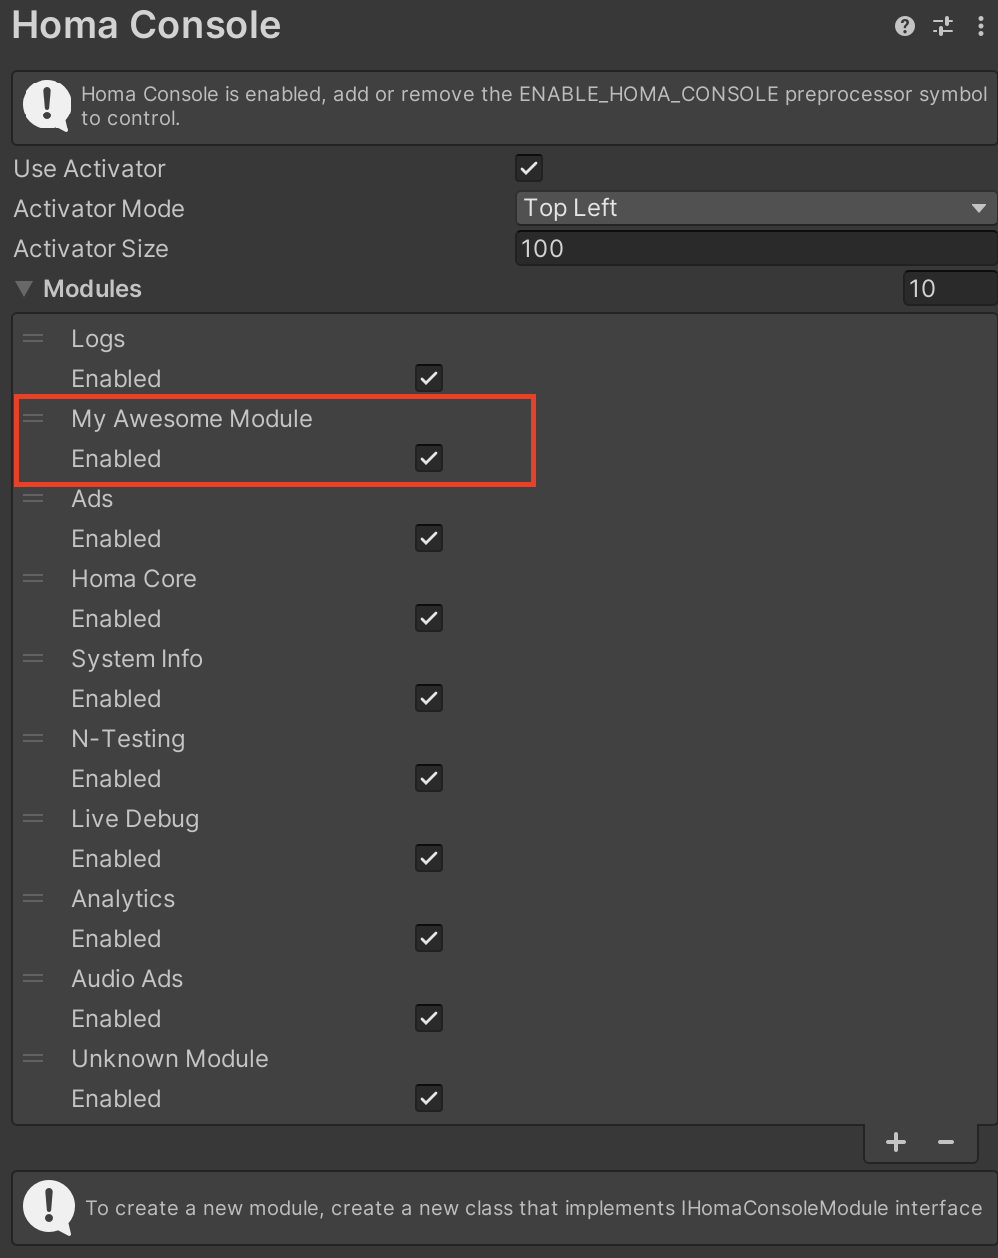Select the N-Testing module label

(128, 739)
